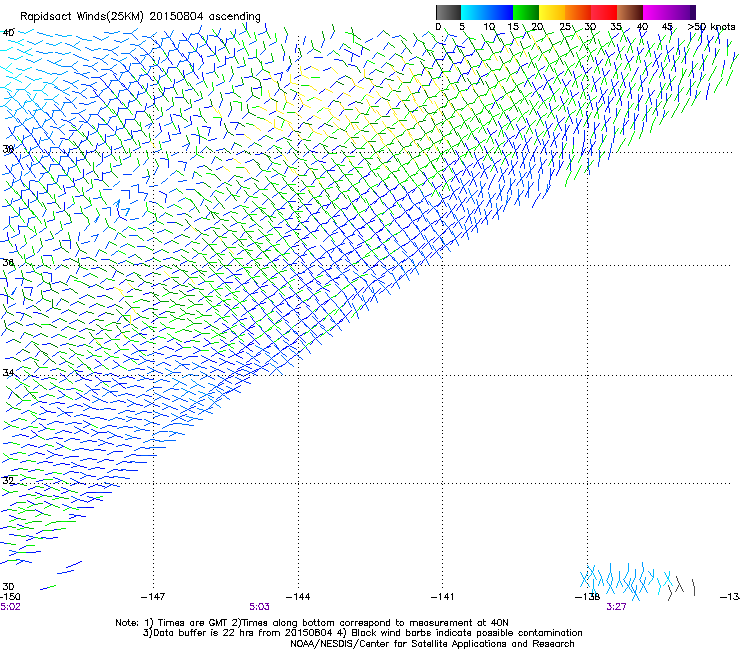Click the legend value '25'
Screen dimensions: 740x650
(x=565, y=27)
